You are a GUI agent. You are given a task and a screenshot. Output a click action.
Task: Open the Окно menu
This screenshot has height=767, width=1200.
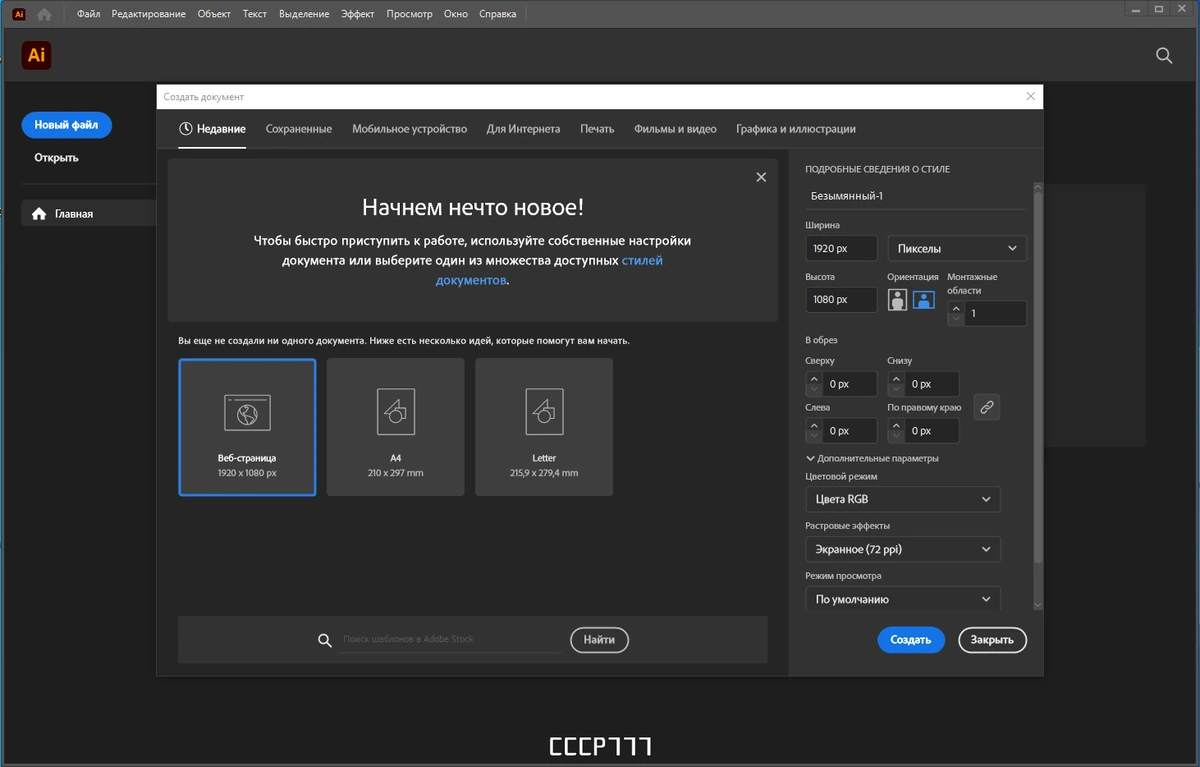455,14
